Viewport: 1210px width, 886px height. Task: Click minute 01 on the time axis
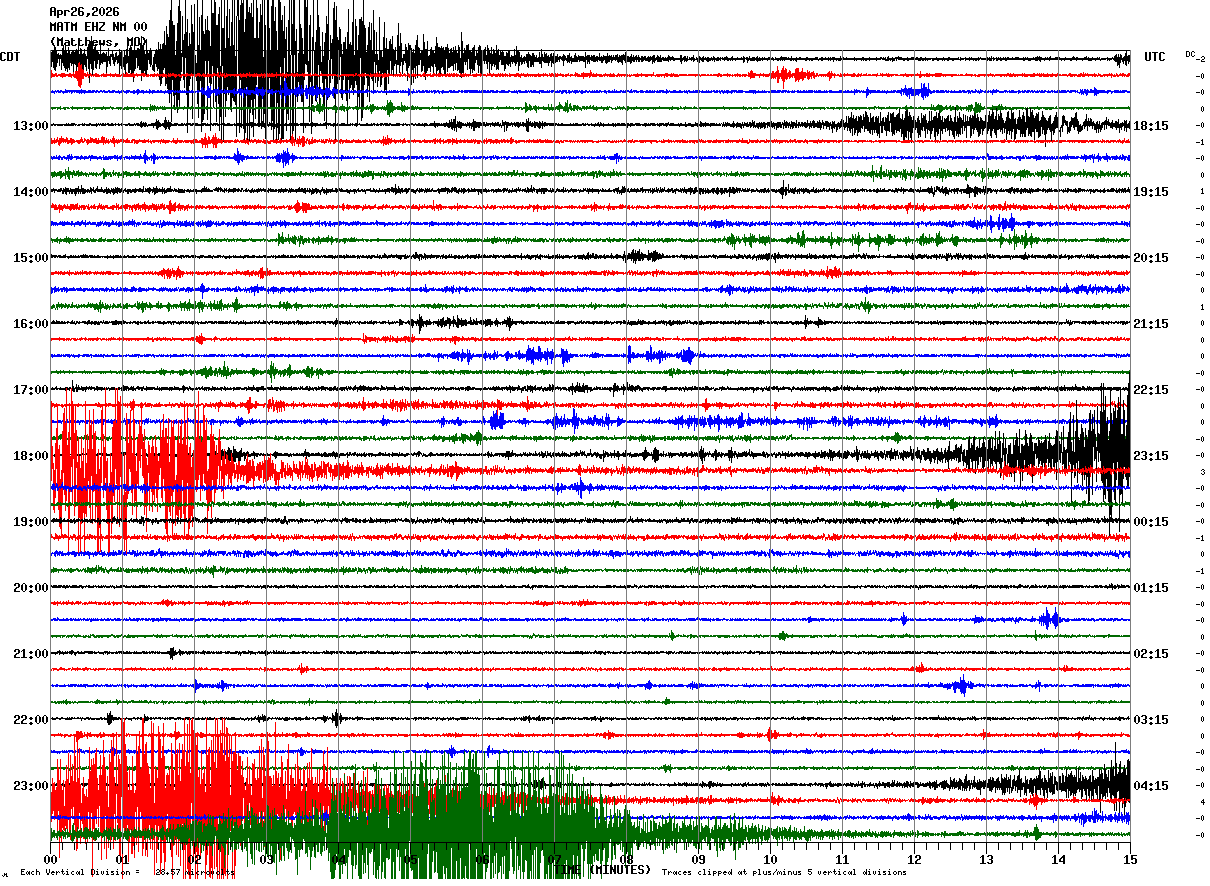(x=123, y=859)
